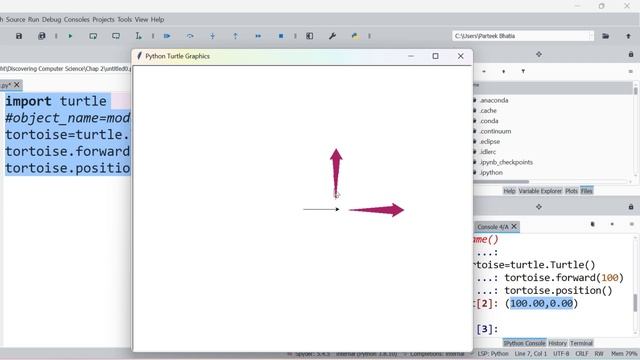Image resolution: width=640 pixels, height=360 pixels.
Task: Click the move handle of the console pane
Action: click(539, 207)
